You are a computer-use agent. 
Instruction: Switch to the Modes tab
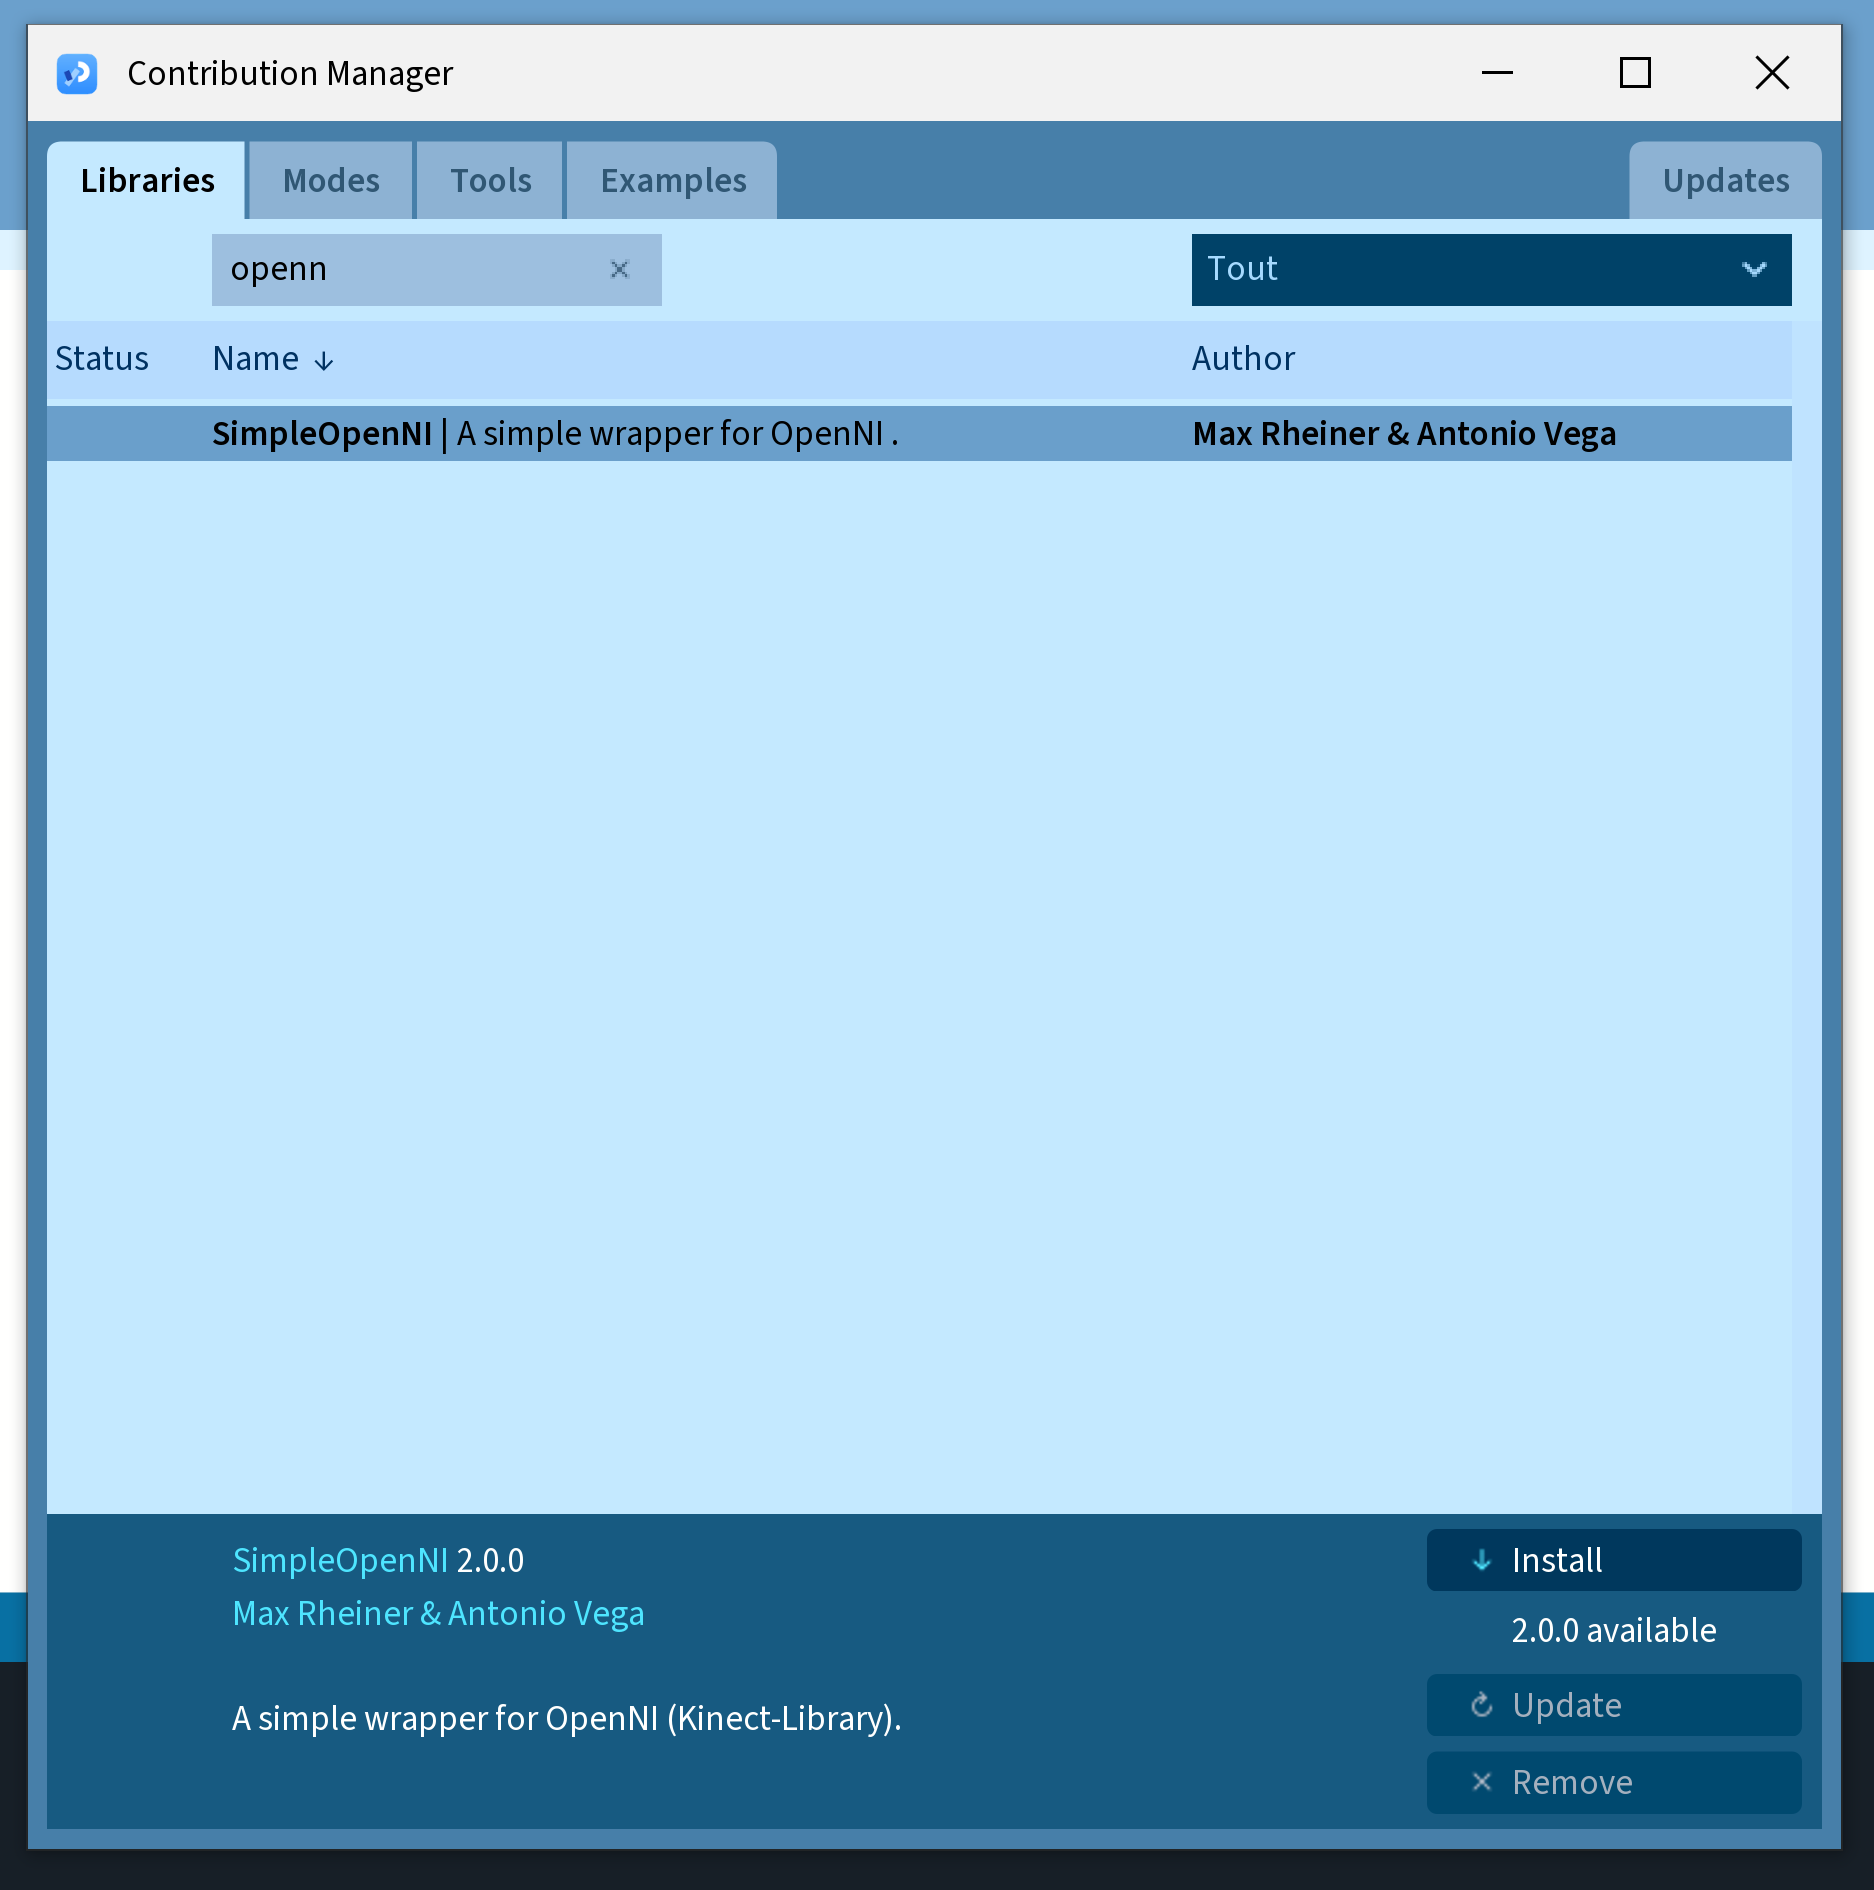[x=331, y=181]
